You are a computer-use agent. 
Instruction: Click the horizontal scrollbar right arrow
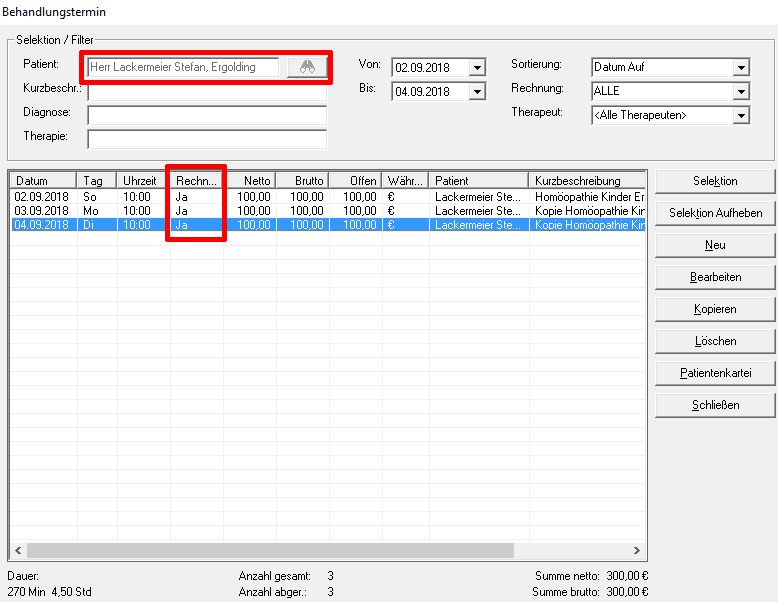pyautogui.click(x=639, y=550)
